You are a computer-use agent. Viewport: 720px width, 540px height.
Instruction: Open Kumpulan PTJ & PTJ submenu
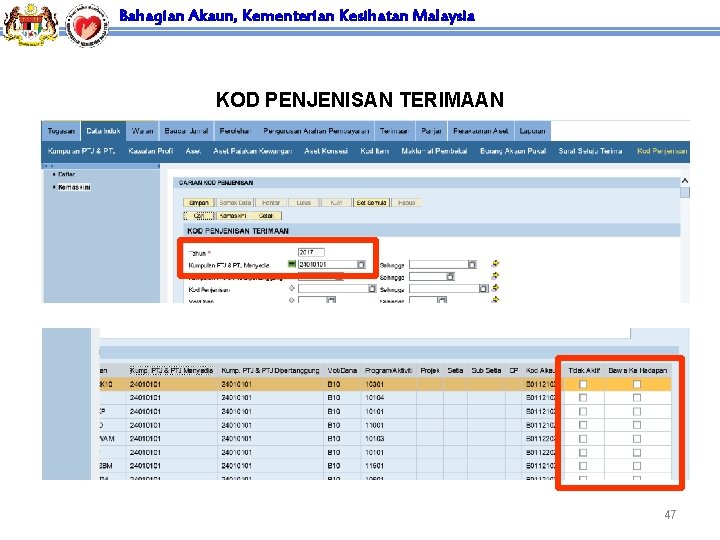click(x=81, y=151)
